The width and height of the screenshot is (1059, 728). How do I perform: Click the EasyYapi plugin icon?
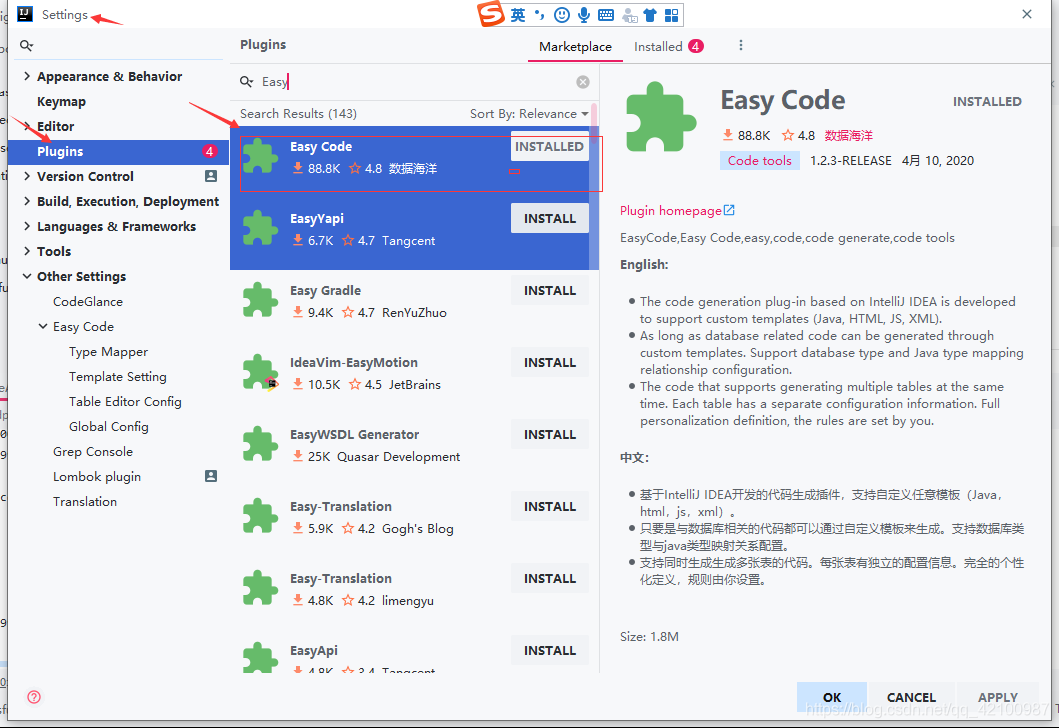(260, 228)
